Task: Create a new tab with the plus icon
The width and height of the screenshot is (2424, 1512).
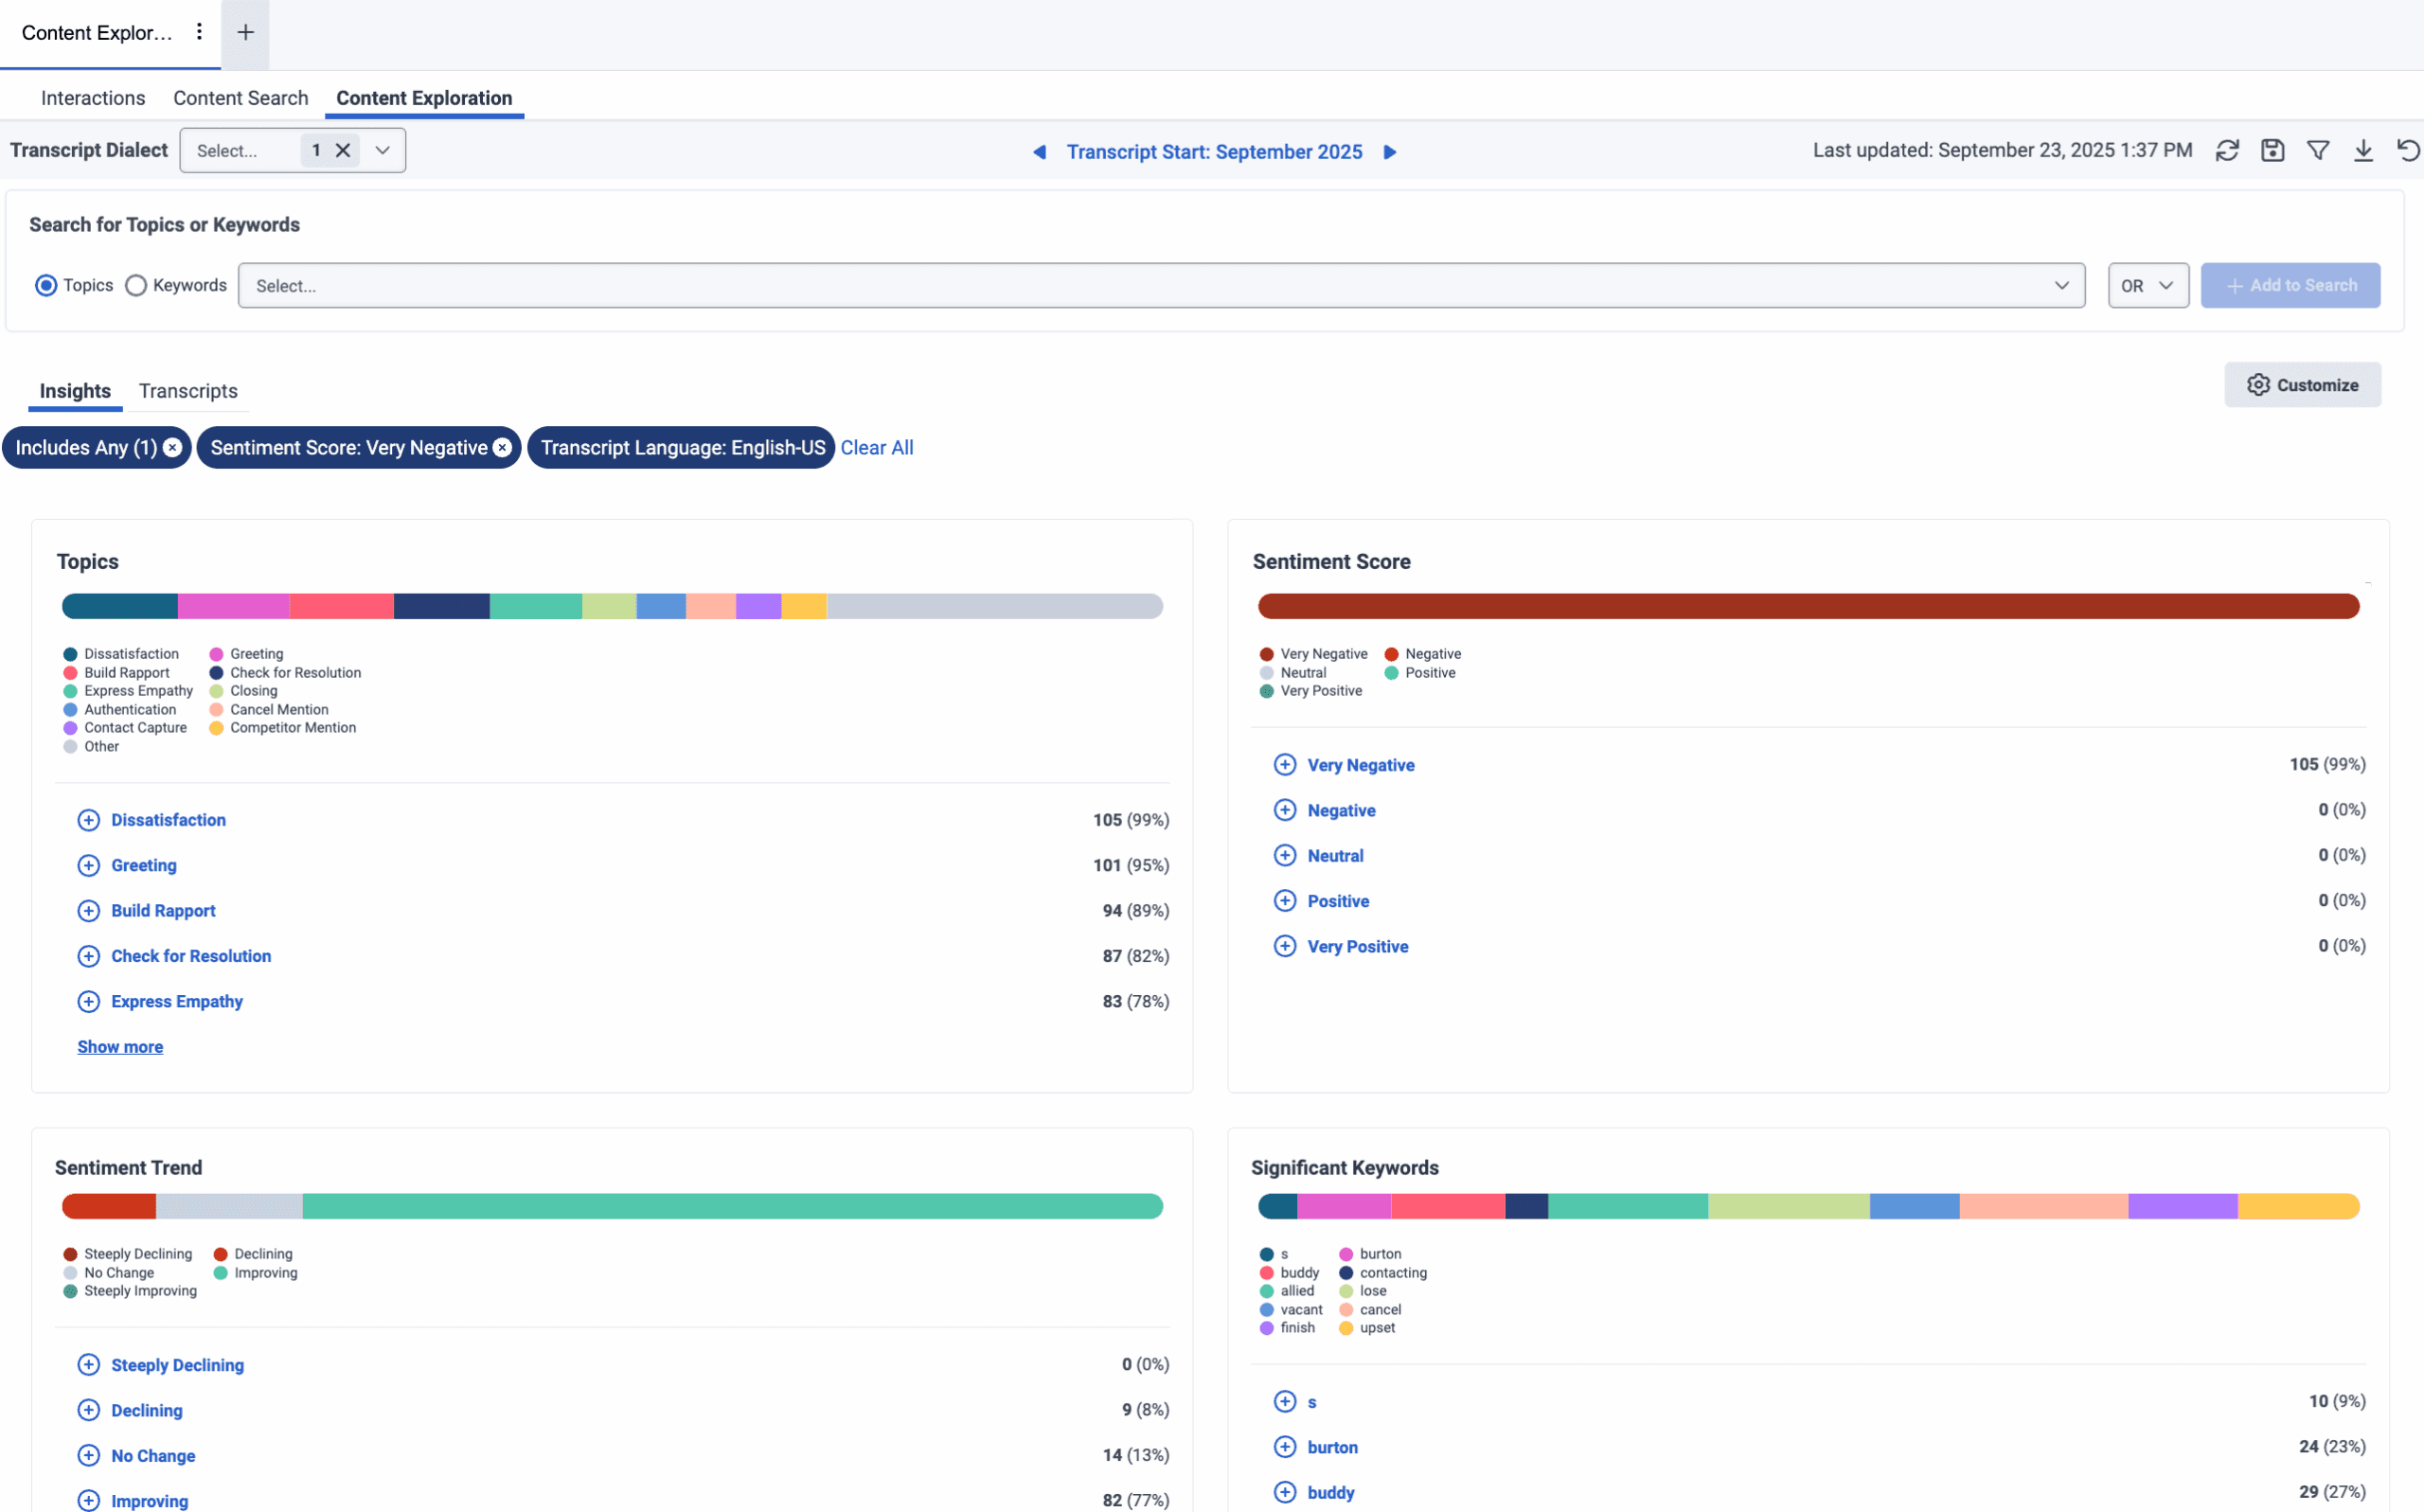Action: pyautogui.click(x=245, y=33)
